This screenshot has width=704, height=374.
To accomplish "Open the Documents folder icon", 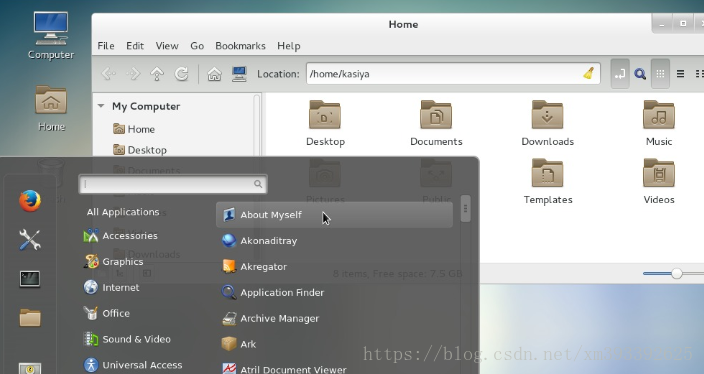I will click(436, 123).
